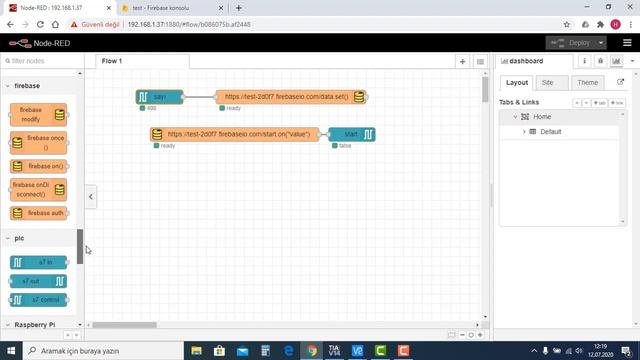Select the s7 control palette node
Image resolution: width=640 pixels, height=360 pixels.
click(x=38, y=300)
